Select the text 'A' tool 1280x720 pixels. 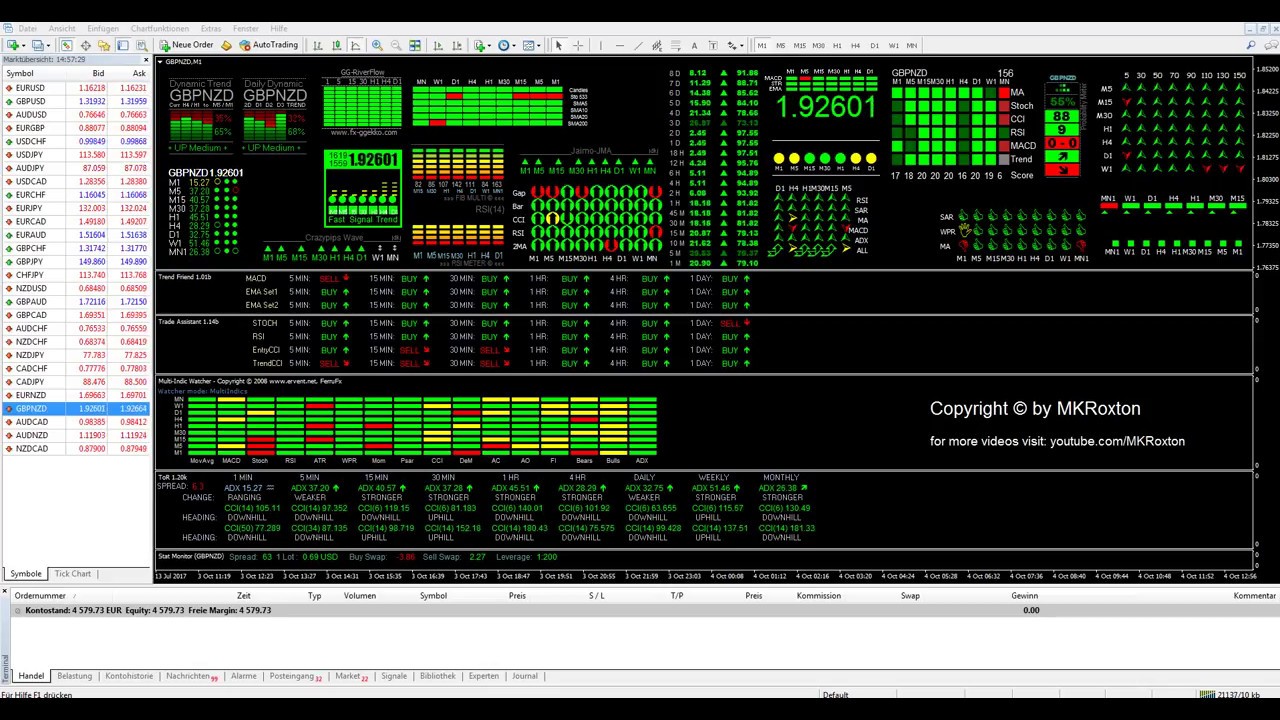[x=694, y=45]
